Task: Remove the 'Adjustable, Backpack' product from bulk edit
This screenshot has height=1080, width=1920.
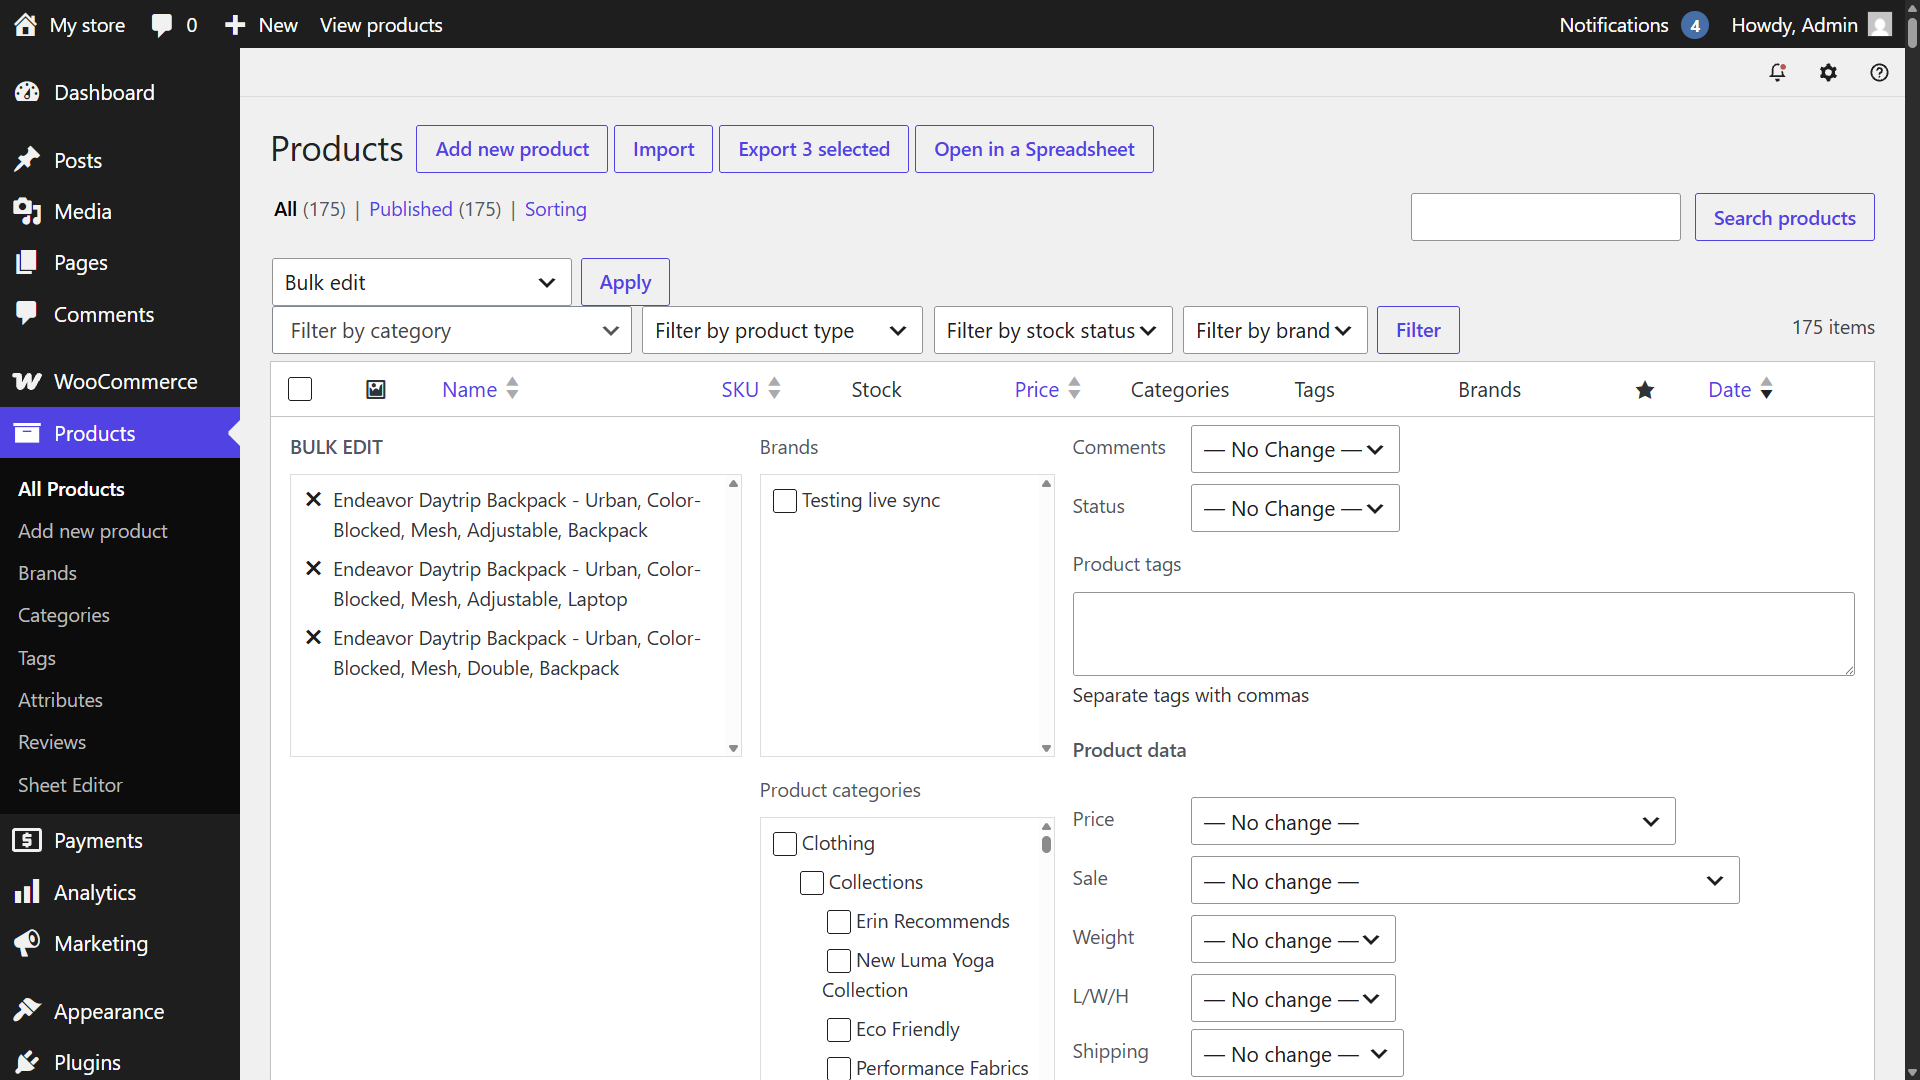Action: (x=313, y=499)
